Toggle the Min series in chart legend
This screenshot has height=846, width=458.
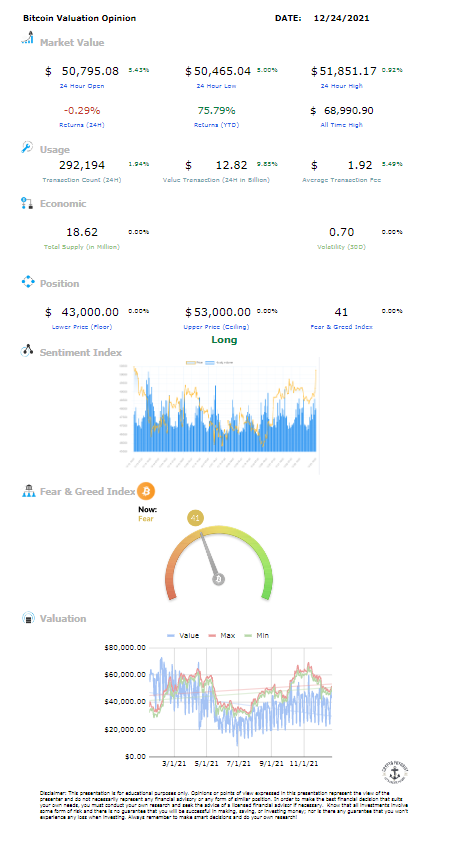point(257,636)
